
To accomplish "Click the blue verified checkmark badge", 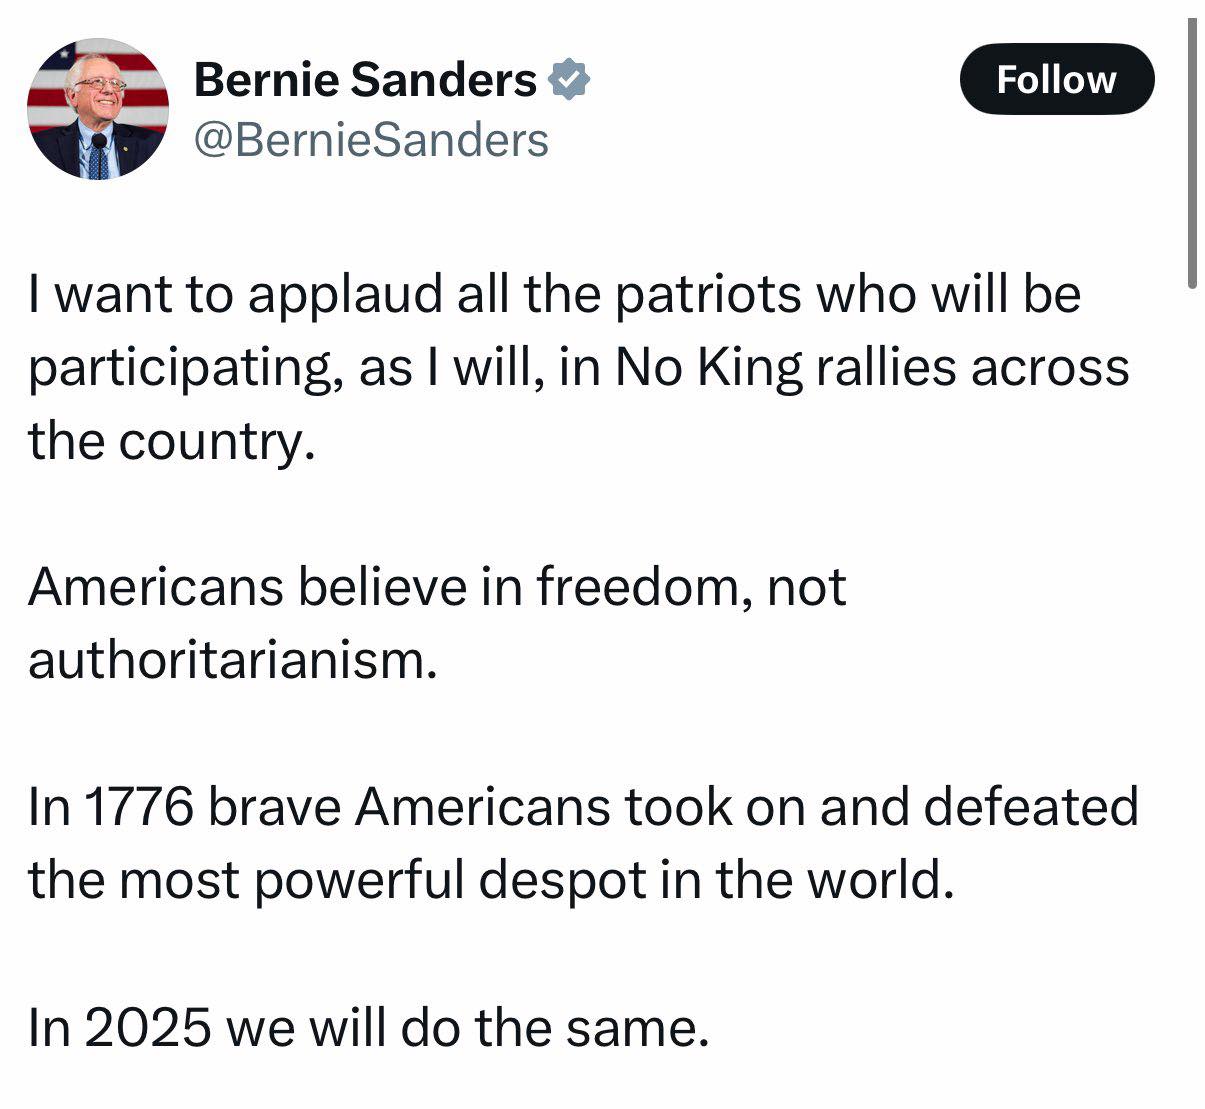I will 568,79.
